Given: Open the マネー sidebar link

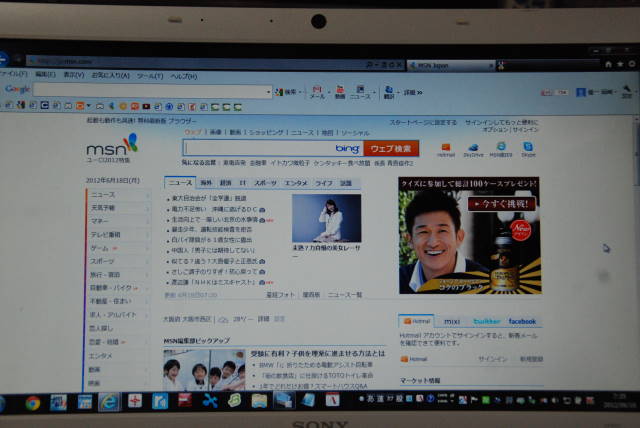Looking at the screenshot, I should tap(100, 221).
